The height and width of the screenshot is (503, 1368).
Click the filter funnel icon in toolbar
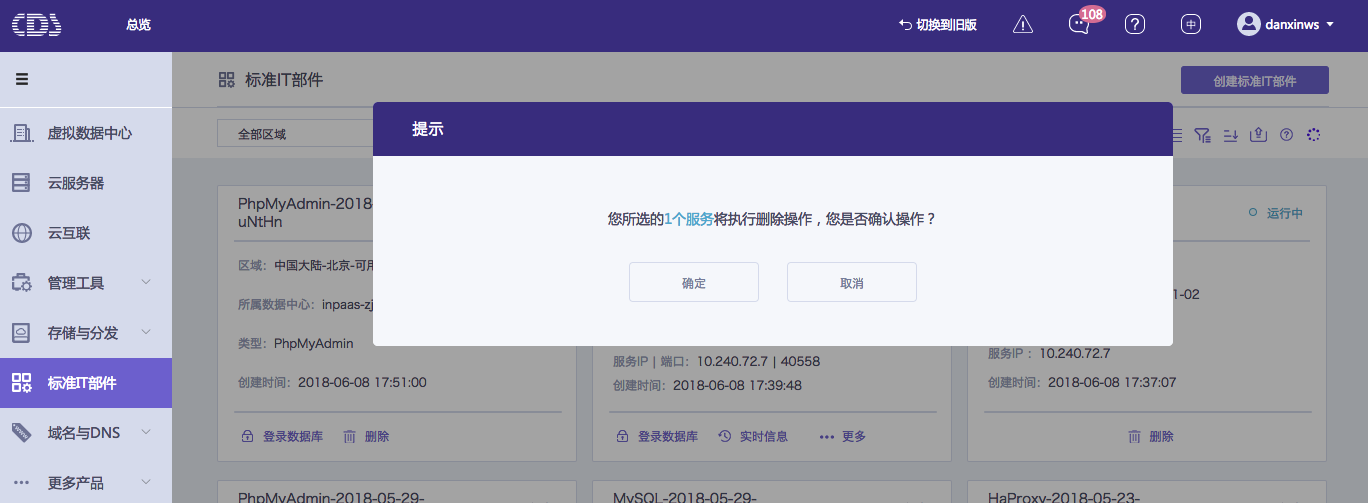[x=1203, y=134]
